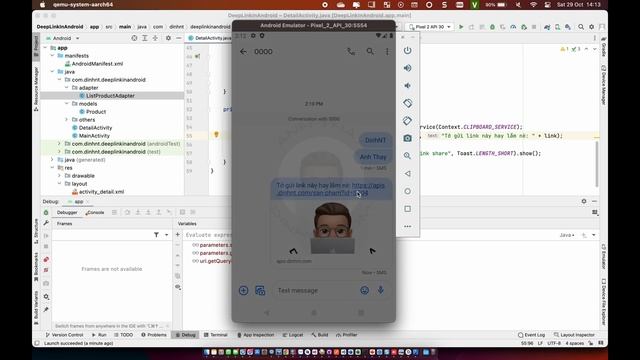Click the emulator volume up icon
The height and width of the screenshot is (360, 640).
pyautogui.click(x=407, y=68)
